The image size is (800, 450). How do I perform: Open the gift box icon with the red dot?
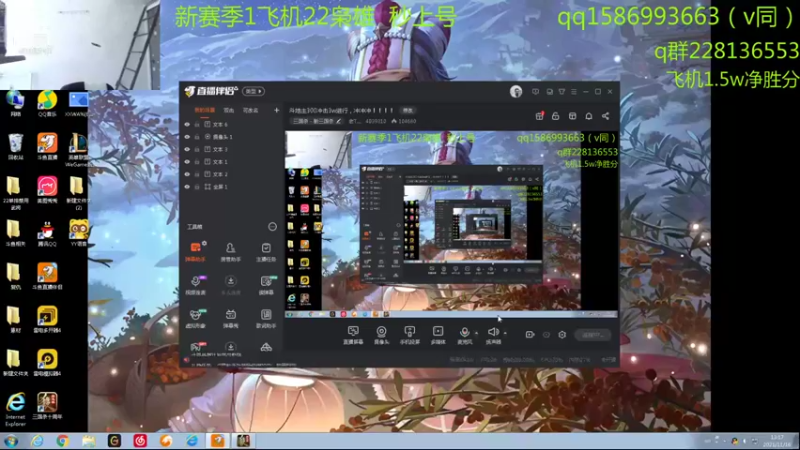(x=539, y=116)
